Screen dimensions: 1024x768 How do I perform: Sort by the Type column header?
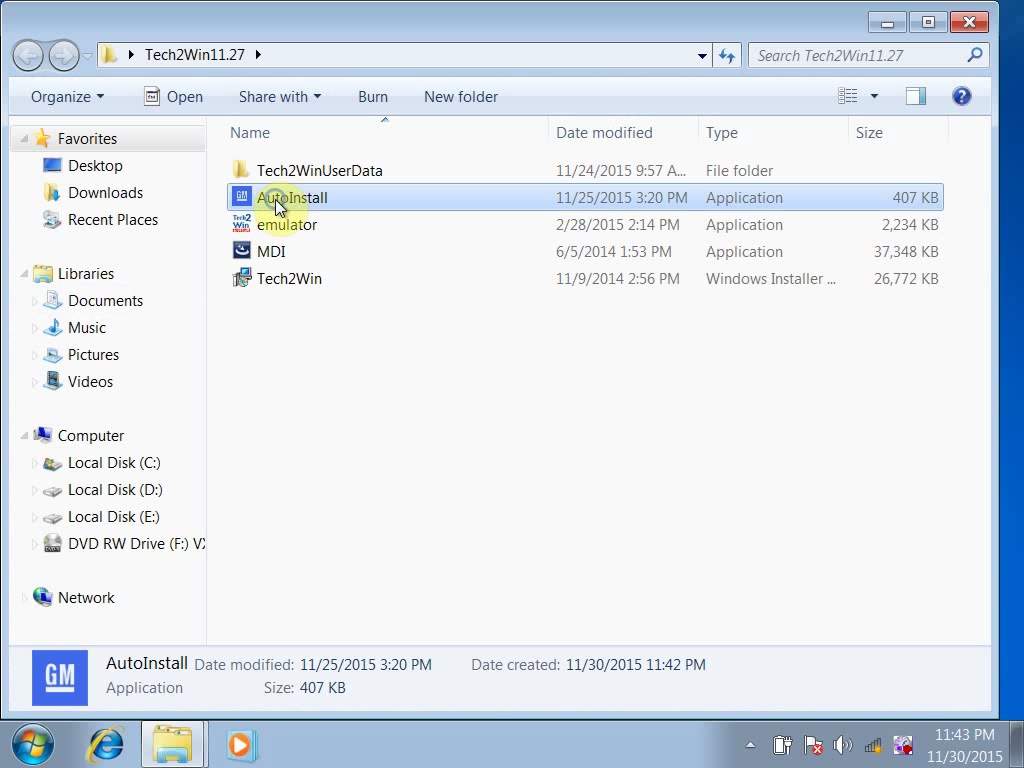(x=773, y=133)
